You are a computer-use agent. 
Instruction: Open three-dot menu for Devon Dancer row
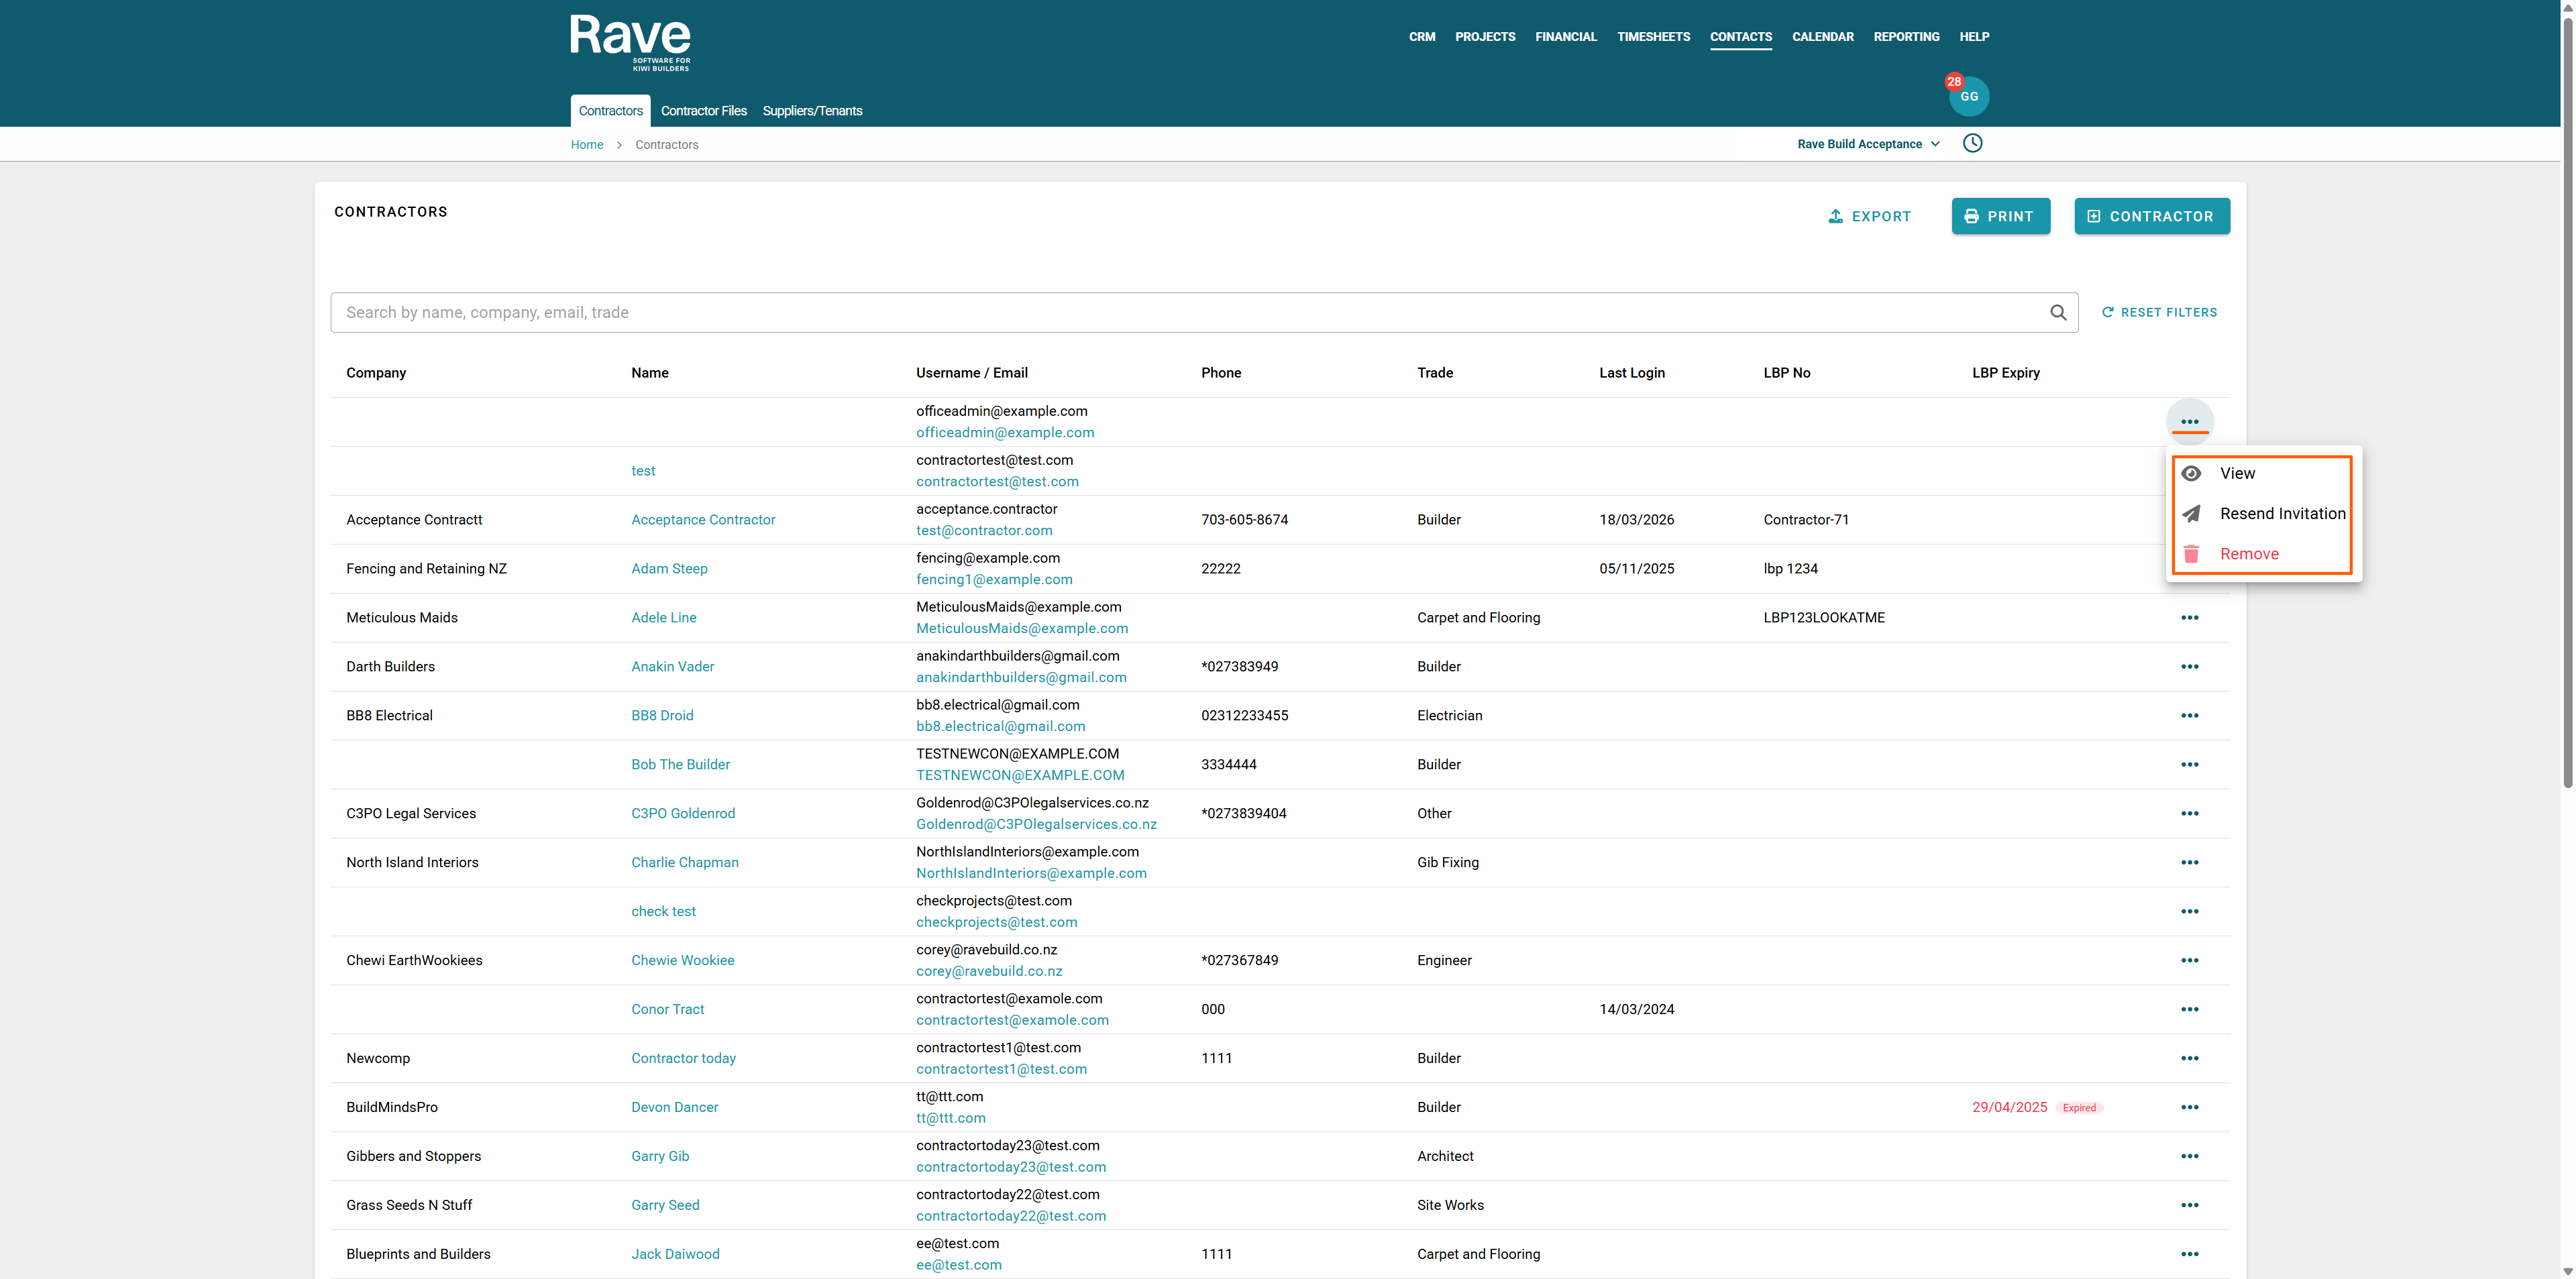pyautogui.click(x=2189, y=1107)
